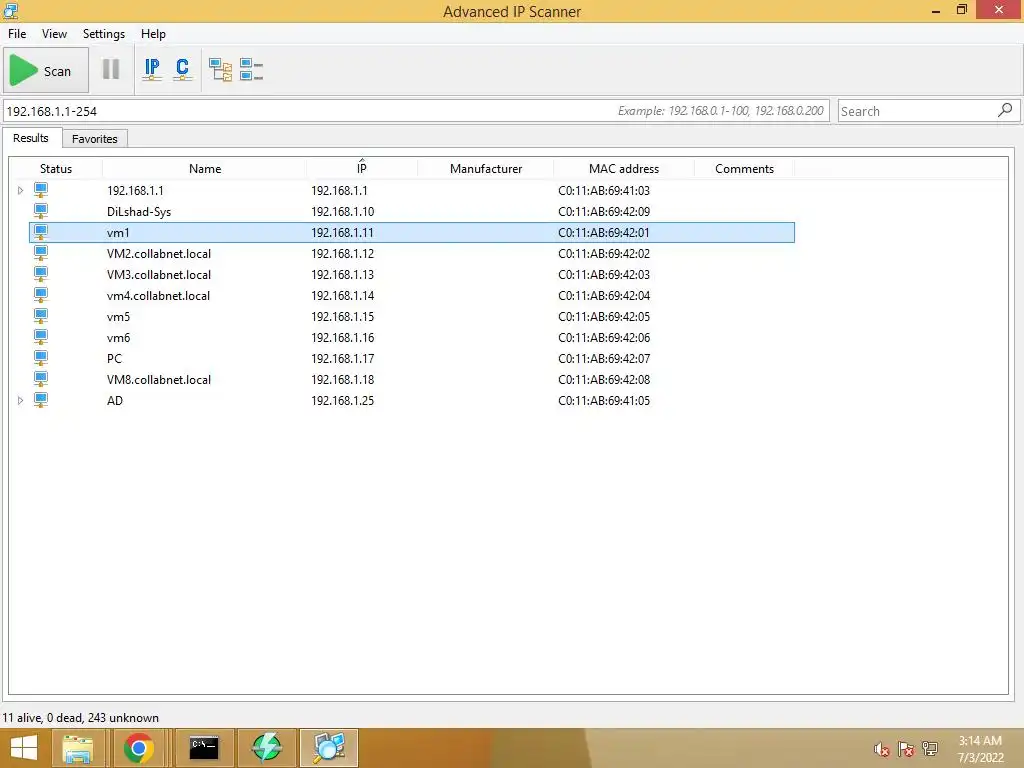Screen dimensions: 1024x768
Task: Click the computer icon for DiLshad-Sys
Action: (40, 211)
